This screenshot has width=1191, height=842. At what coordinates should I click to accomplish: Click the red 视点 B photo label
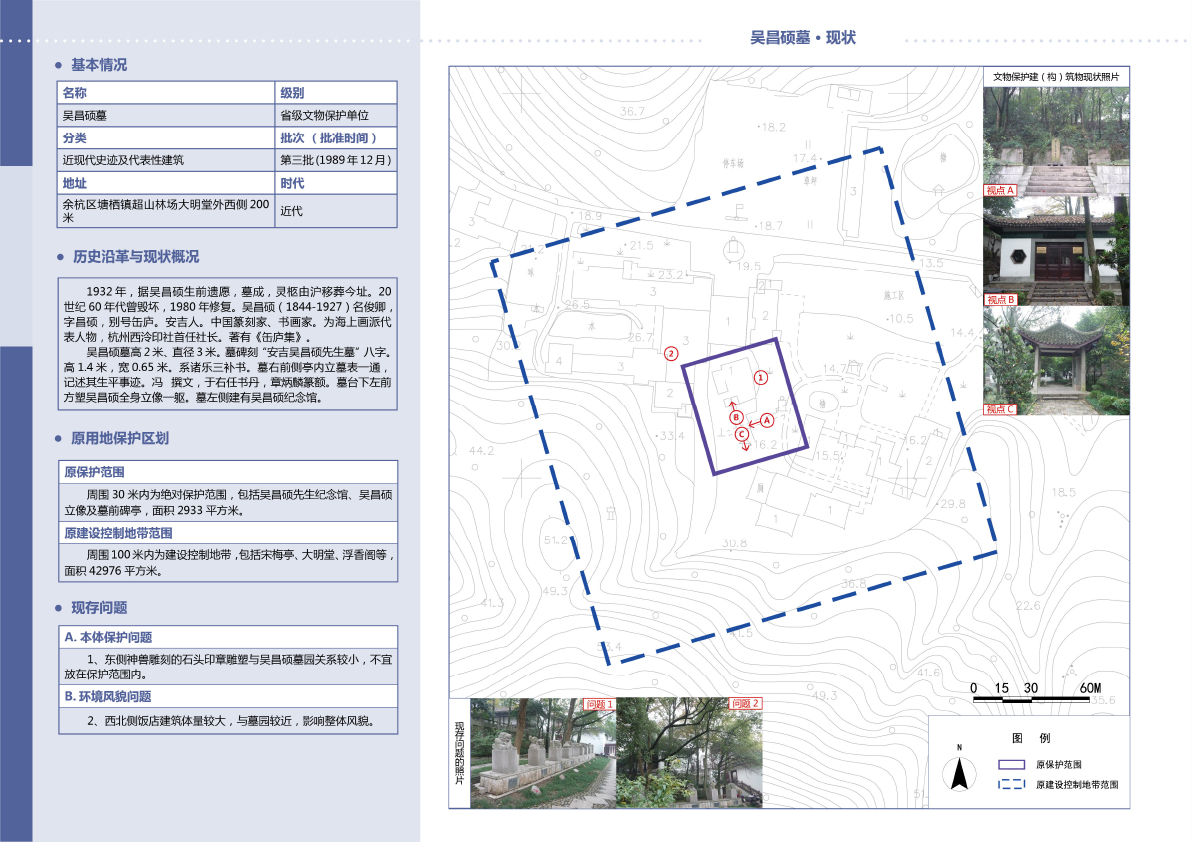click(1000, 300)
